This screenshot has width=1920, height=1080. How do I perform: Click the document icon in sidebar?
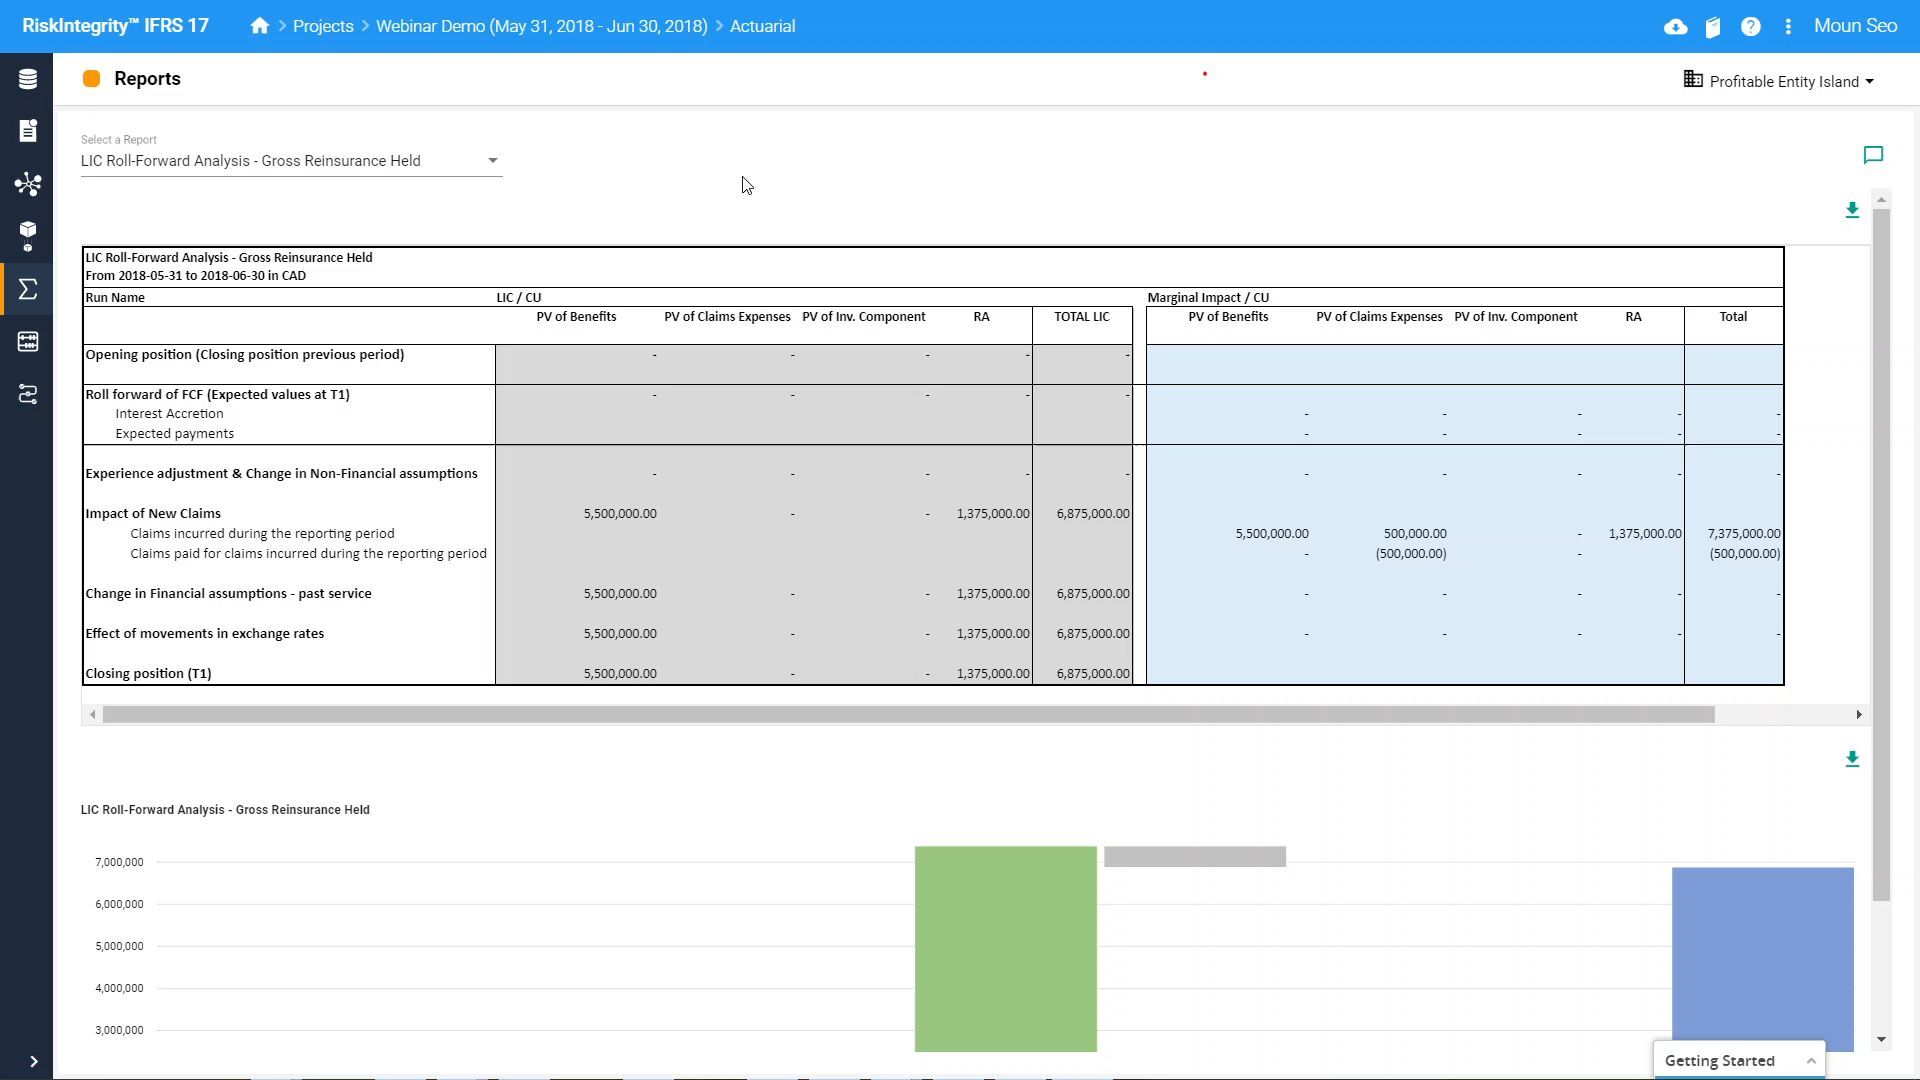pyautogui.click(x=28, y=131)
